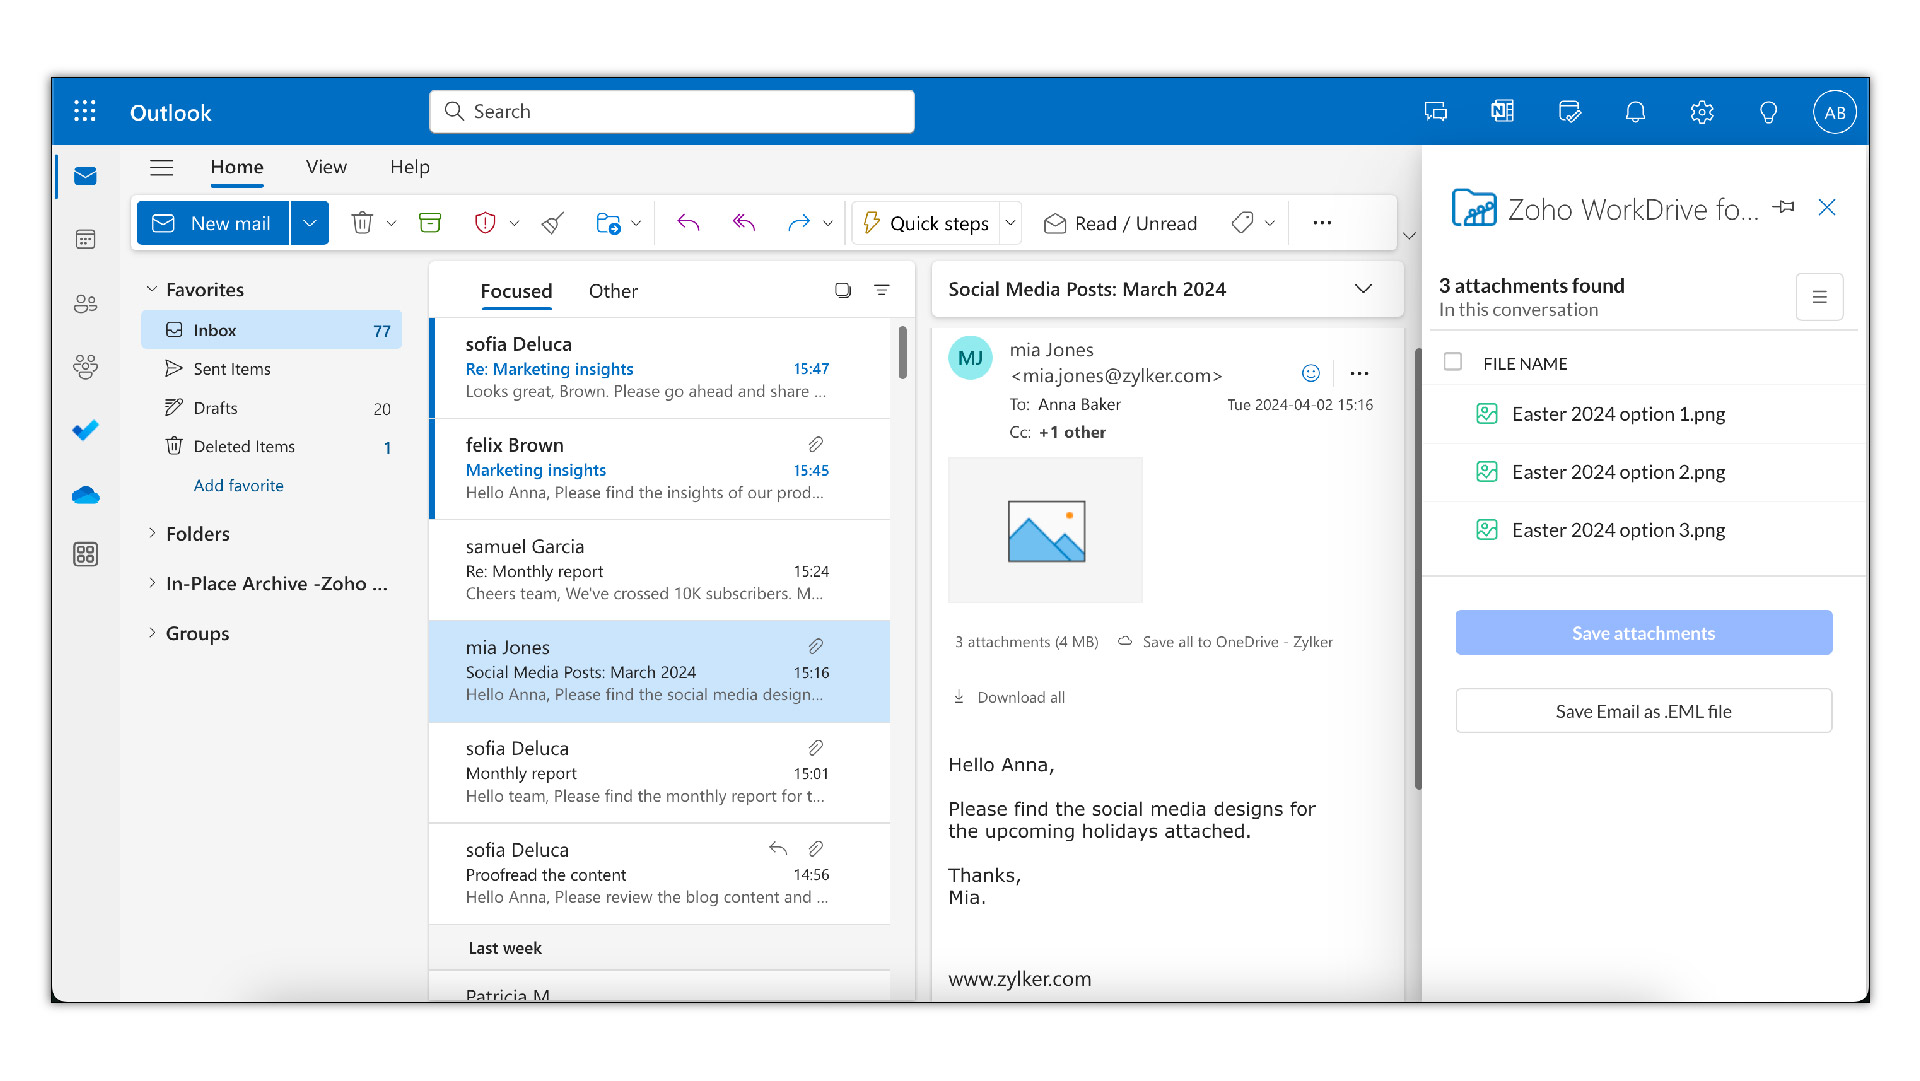Click the Forward arrow icon

coord(798,222)
